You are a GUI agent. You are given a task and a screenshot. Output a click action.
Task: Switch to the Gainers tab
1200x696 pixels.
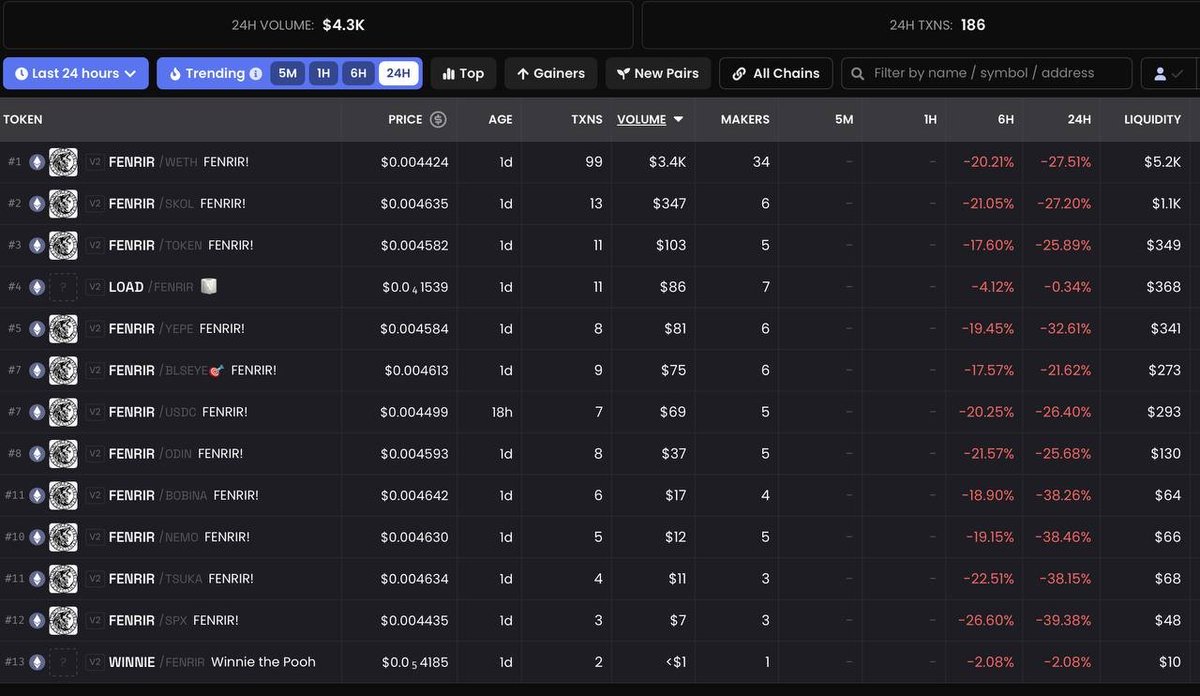(x=551, y=73)
